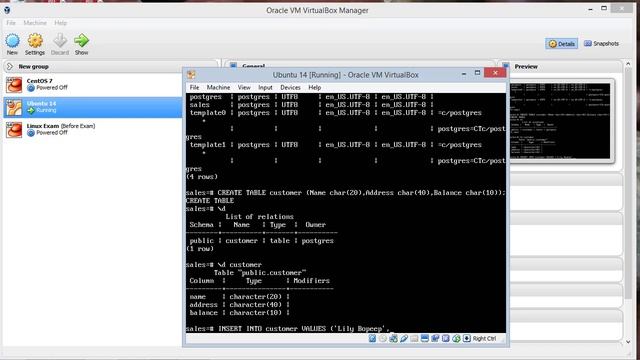The width and height of the screenshot is (640, 360).
Task: Open the Manager Machine menu
Action: pyautogui.click(x=35, y=23)
